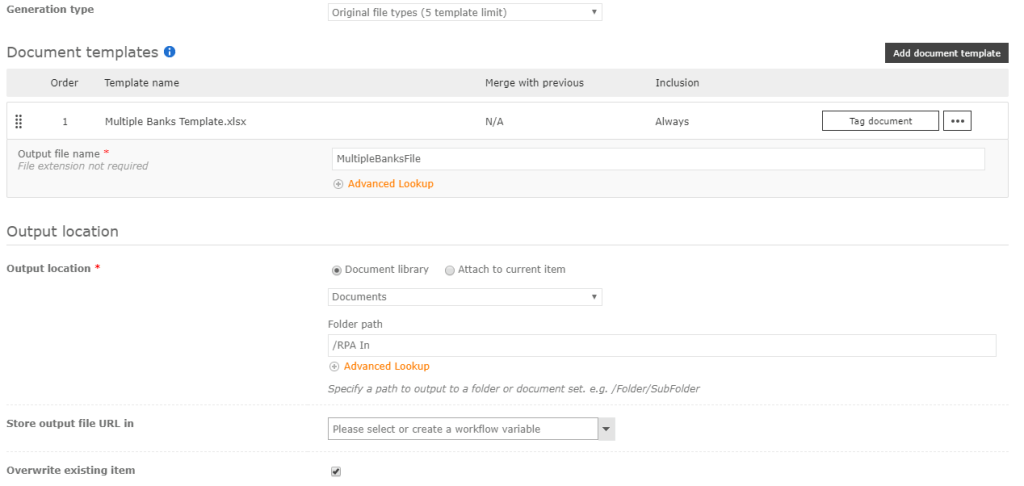Click into the Folder path input field
Viewport: 1024px width, 486px height.
(662, 345)
